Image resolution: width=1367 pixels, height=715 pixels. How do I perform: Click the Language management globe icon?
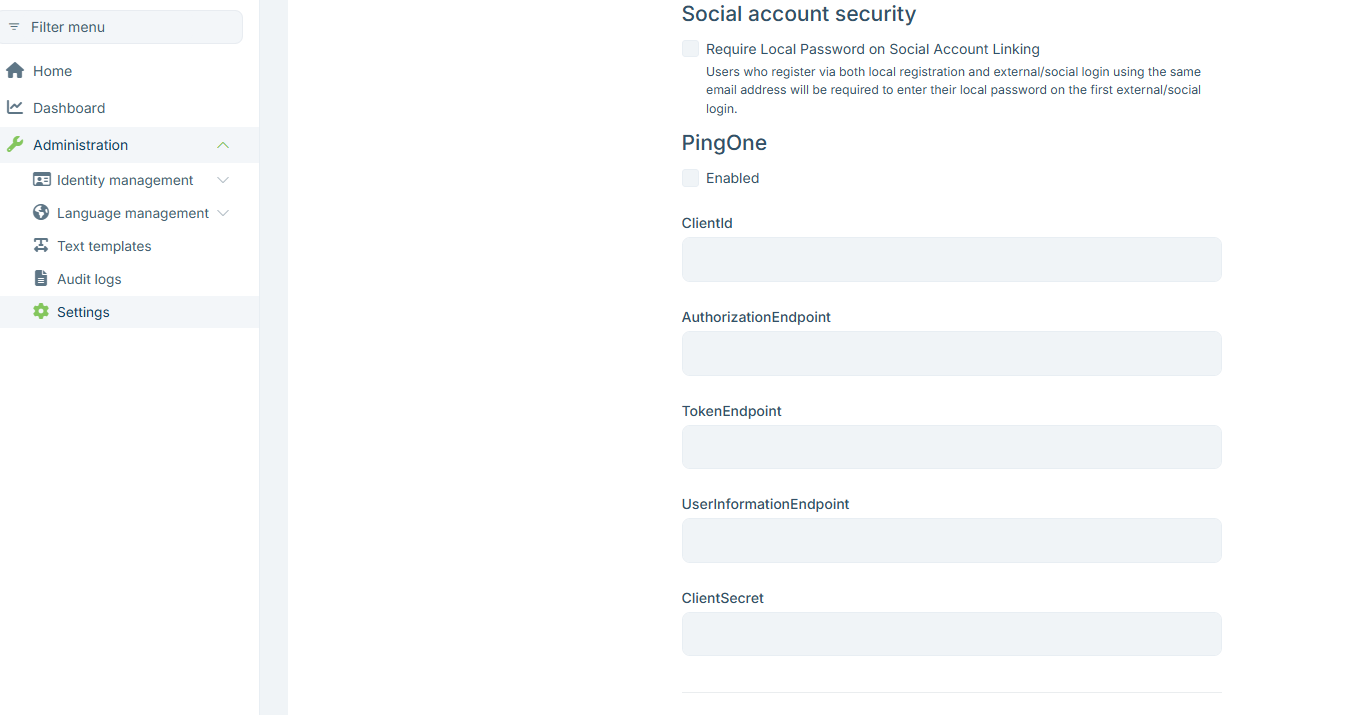tap(41, 213)
